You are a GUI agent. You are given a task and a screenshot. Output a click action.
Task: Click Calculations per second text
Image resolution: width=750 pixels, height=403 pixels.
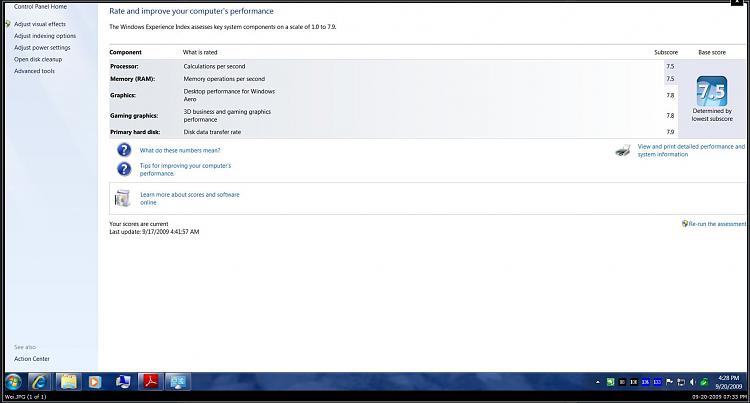(x=214, y=66)
